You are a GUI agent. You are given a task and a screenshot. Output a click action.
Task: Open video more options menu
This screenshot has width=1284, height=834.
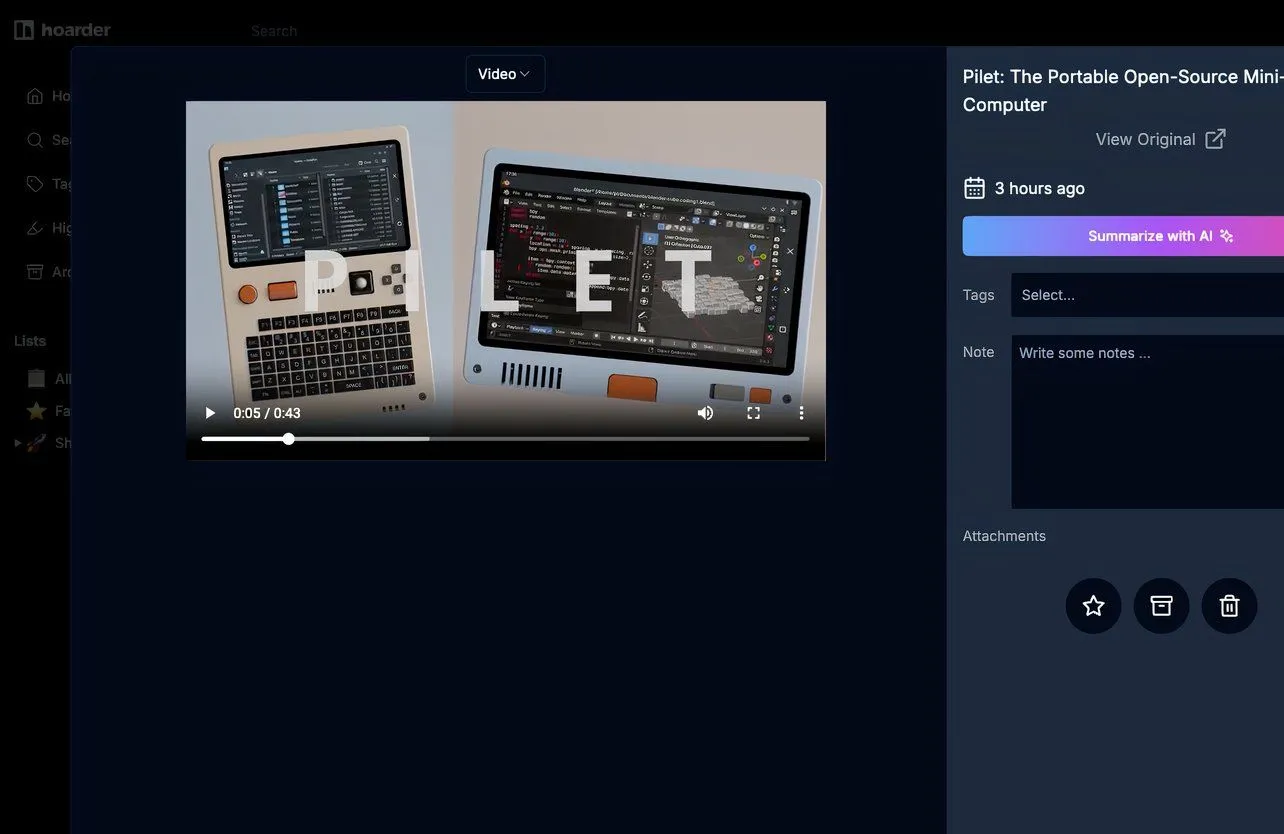(801, 413)
